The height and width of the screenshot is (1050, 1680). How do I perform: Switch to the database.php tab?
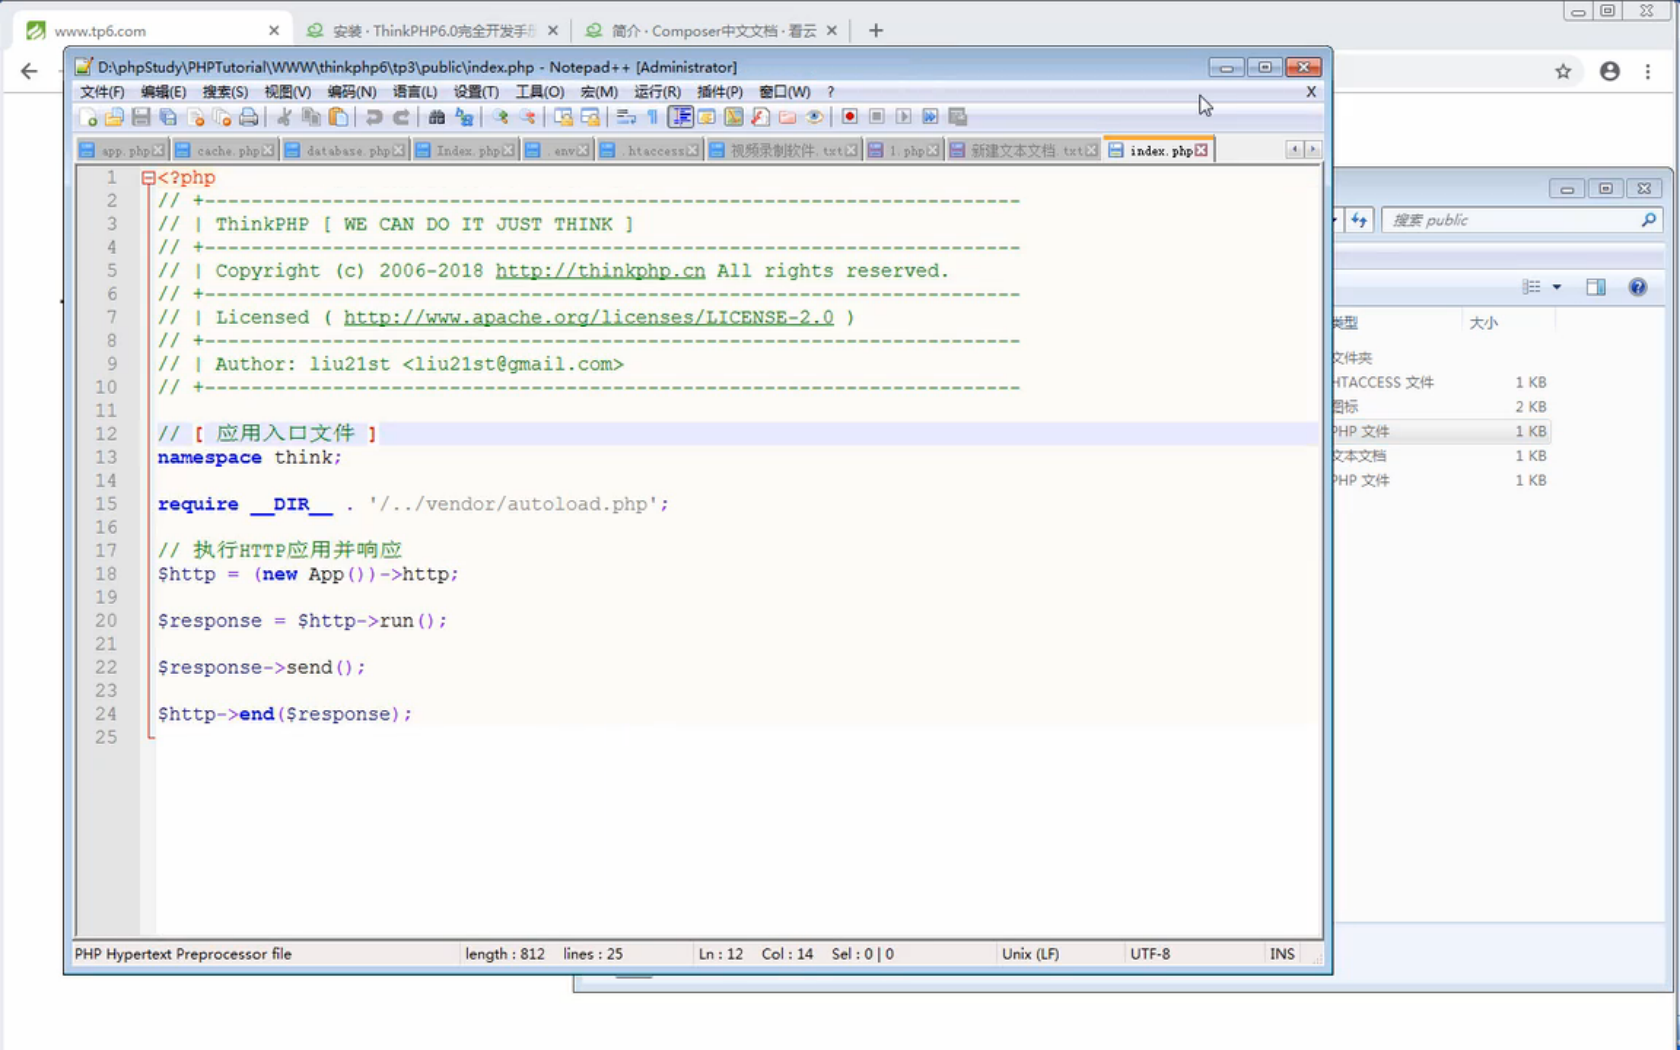(x=344, y=151)
